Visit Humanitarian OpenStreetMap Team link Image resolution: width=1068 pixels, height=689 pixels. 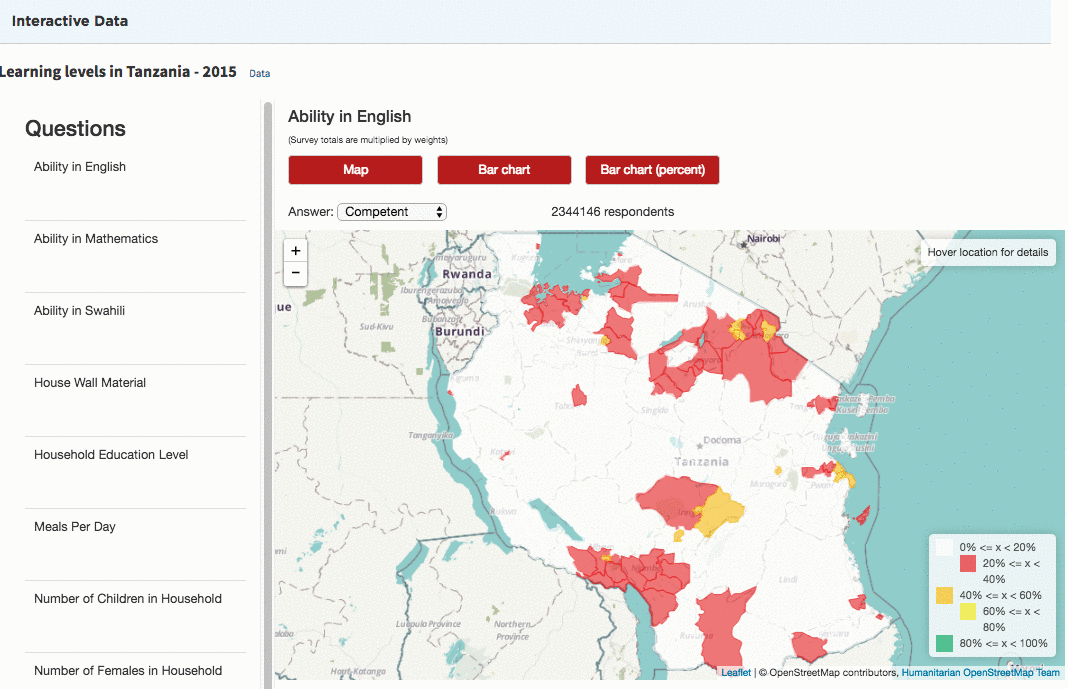[980, 673]
